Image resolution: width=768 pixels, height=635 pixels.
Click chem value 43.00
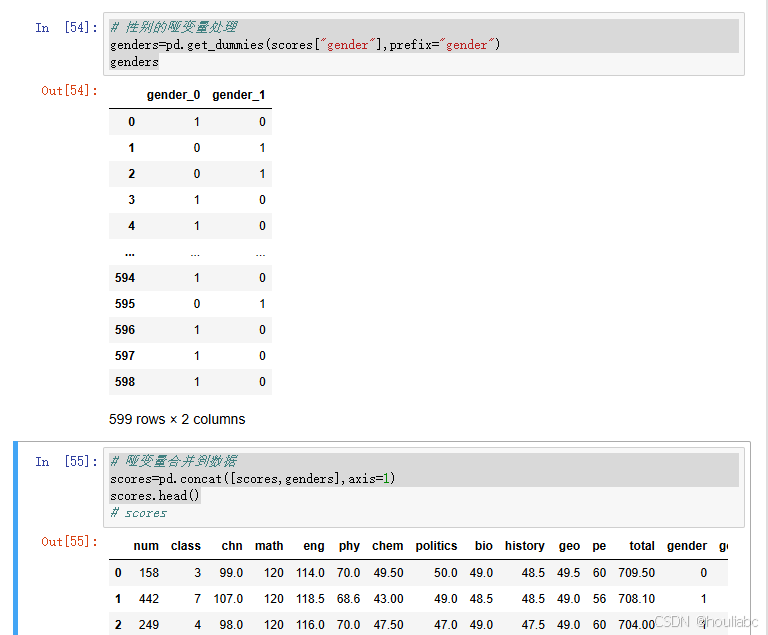click(388, 598)
